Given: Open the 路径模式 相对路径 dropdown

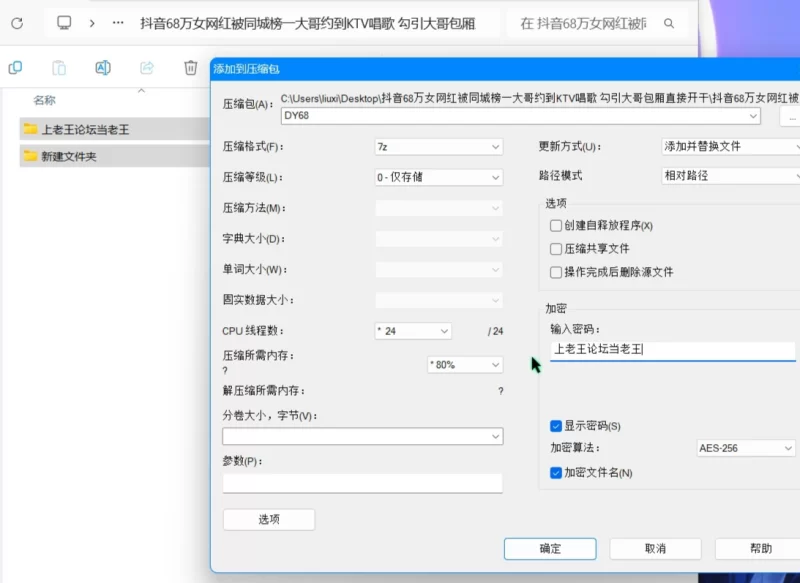Looking at the screenshot, I should tap(731, 176).
